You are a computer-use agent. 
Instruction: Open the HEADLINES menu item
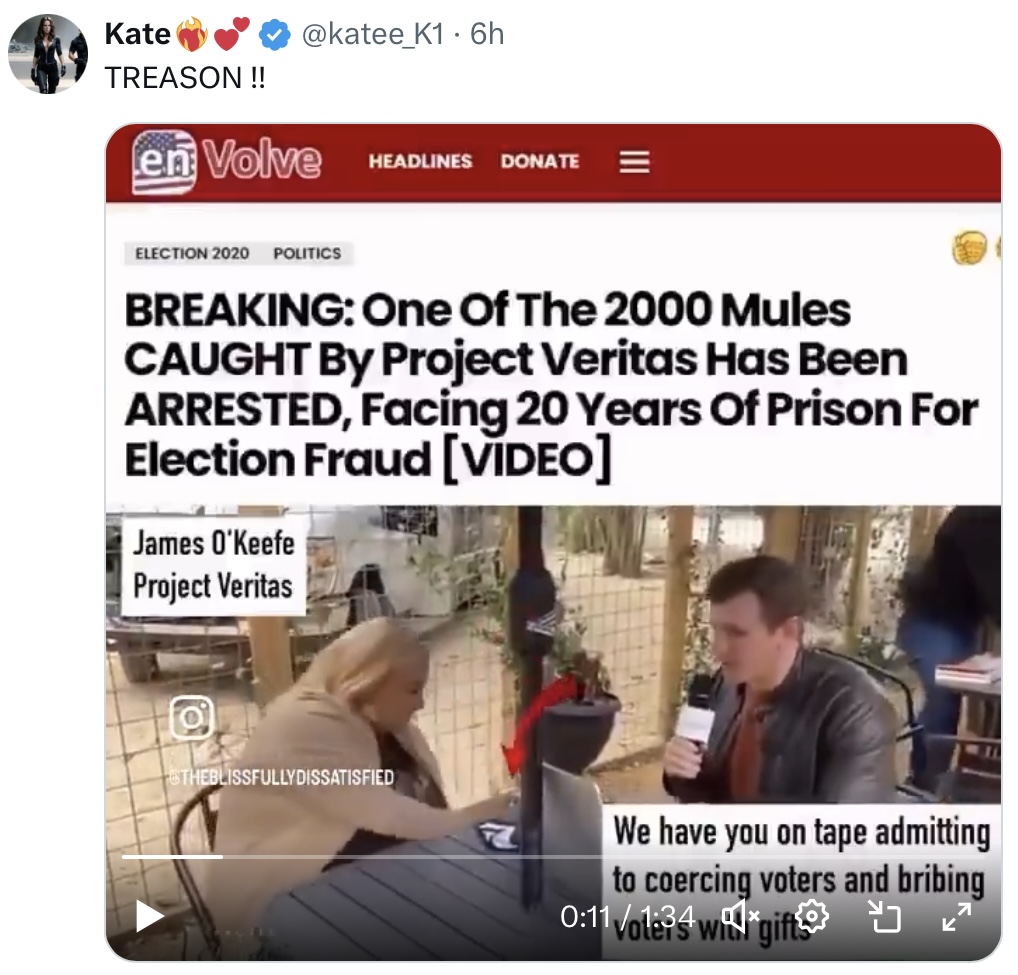420,161
